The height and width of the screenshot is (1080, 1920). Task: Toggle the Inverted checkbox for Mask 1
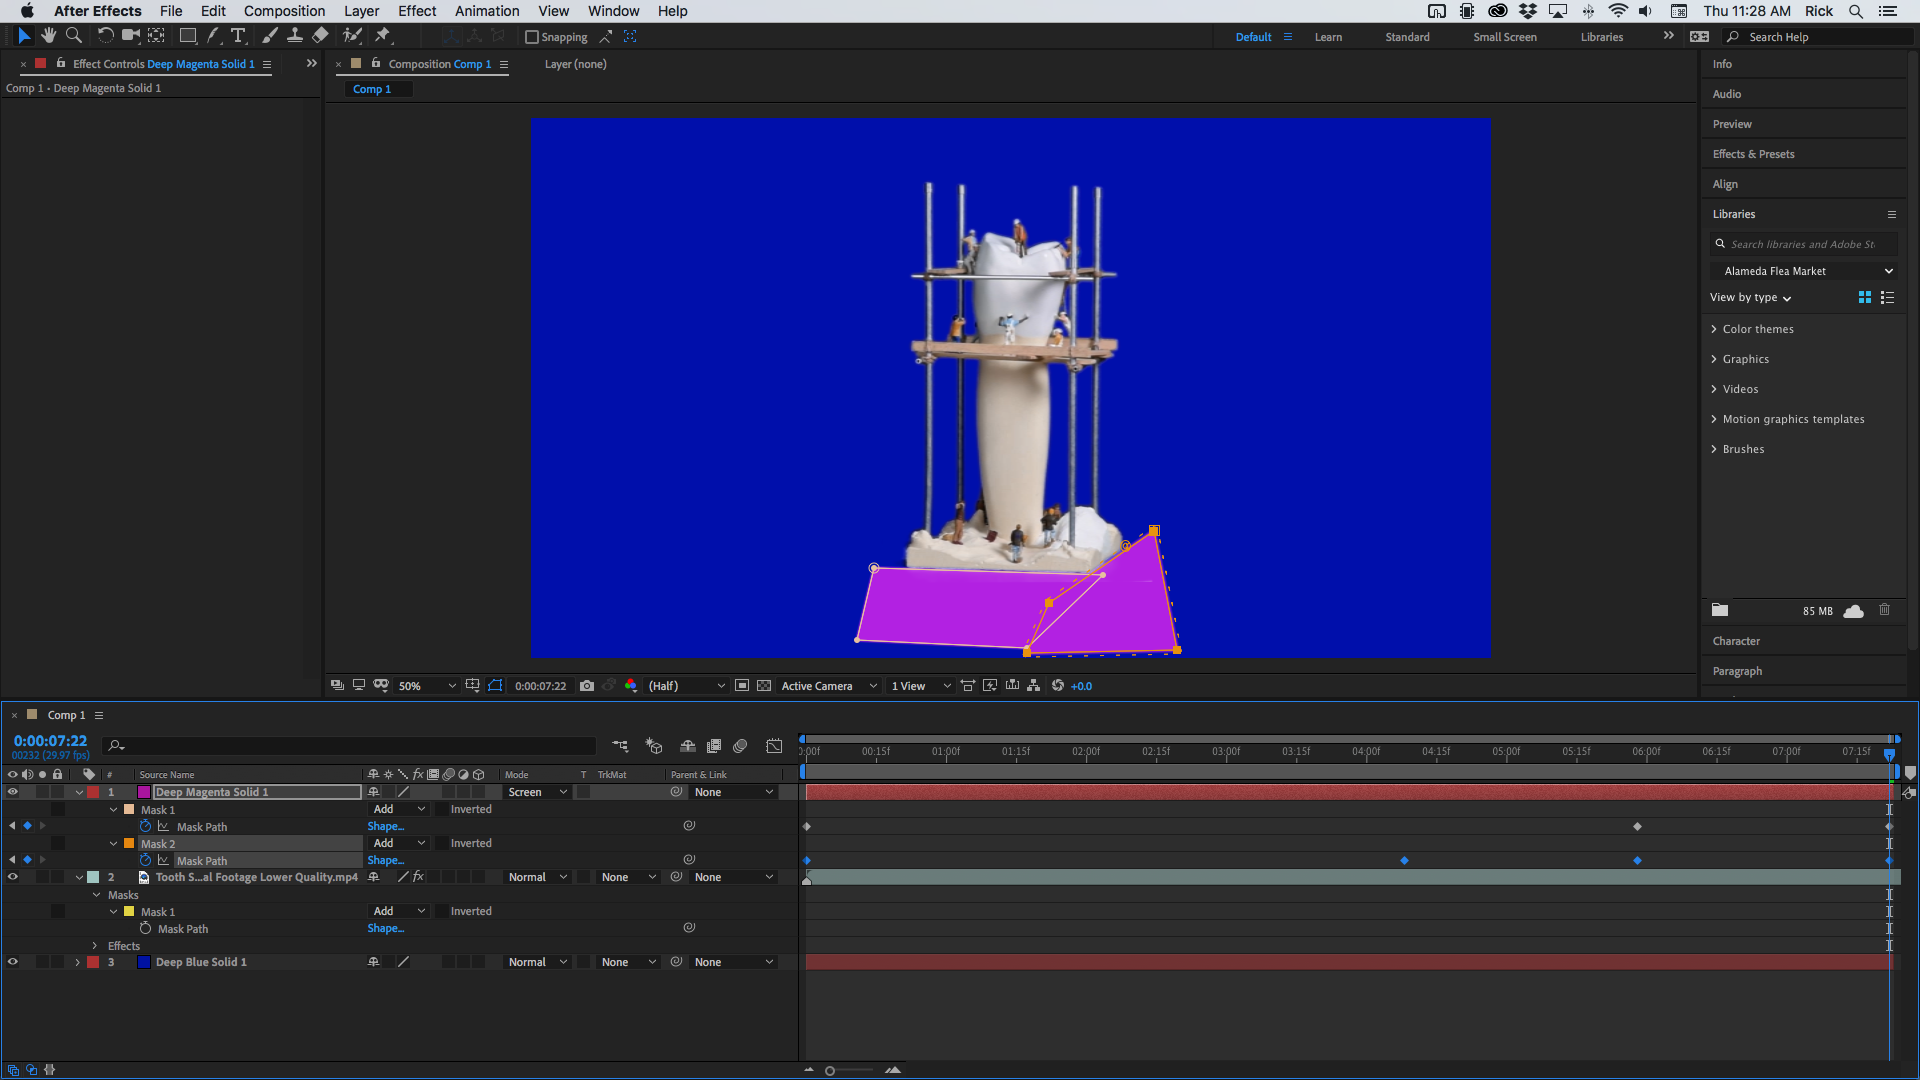pos(444,809)
